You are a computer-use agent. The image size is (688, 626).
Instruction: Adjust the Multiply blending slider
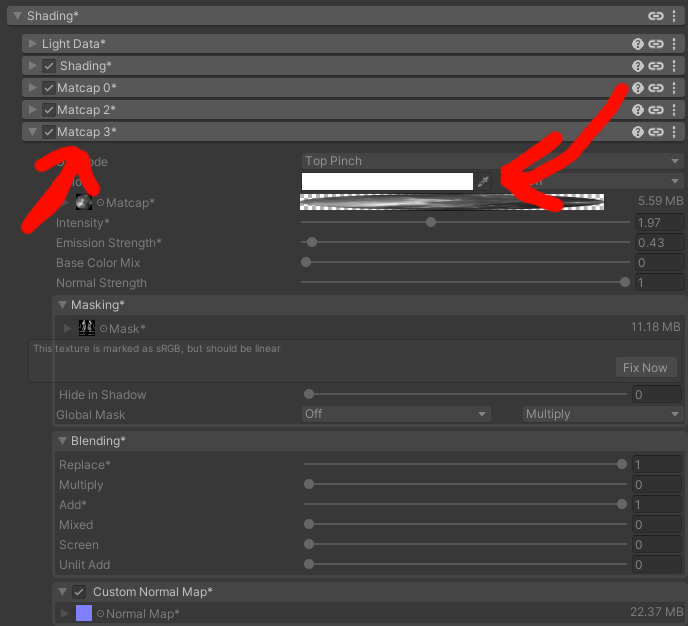tap(465, 484)
